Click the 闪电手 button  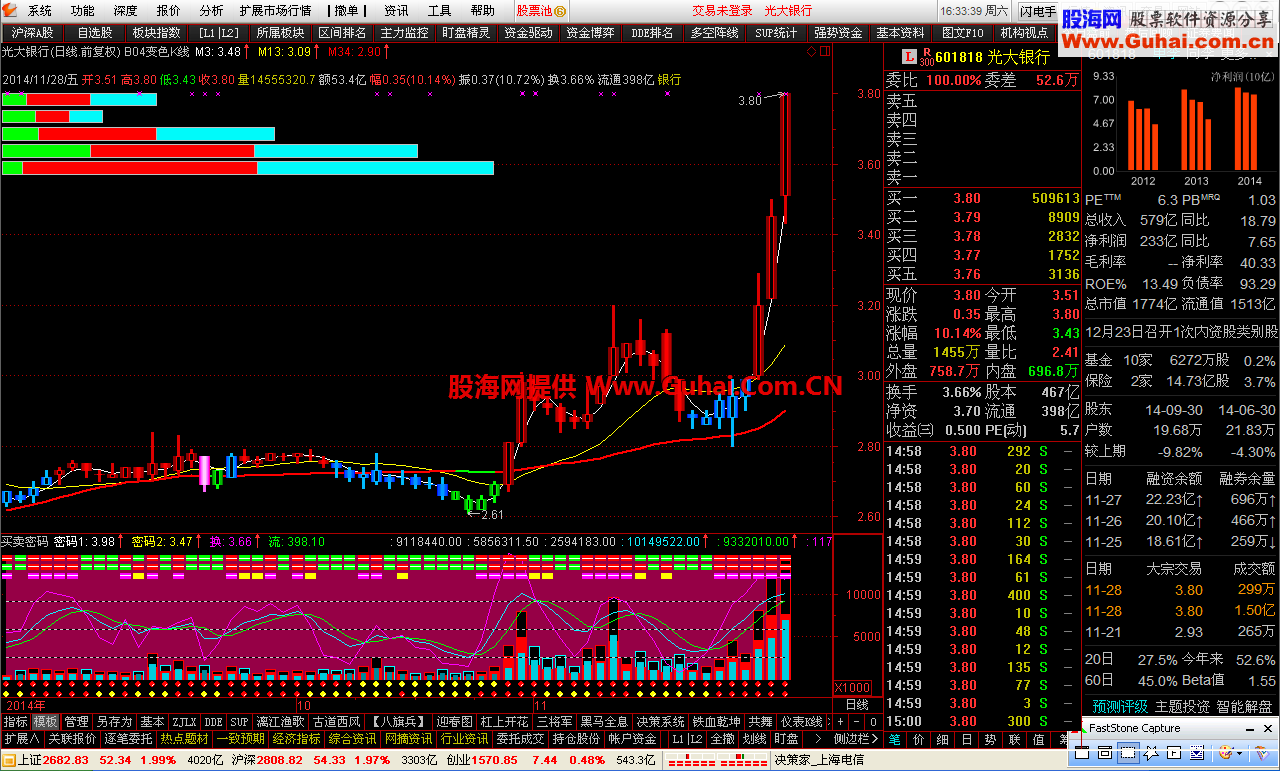coord(1038,11)
